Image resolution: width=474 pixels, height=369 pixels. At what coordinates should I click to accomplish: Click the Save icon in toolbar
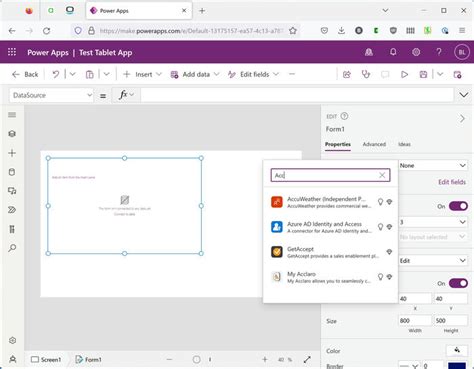click(x=423, y=74)
